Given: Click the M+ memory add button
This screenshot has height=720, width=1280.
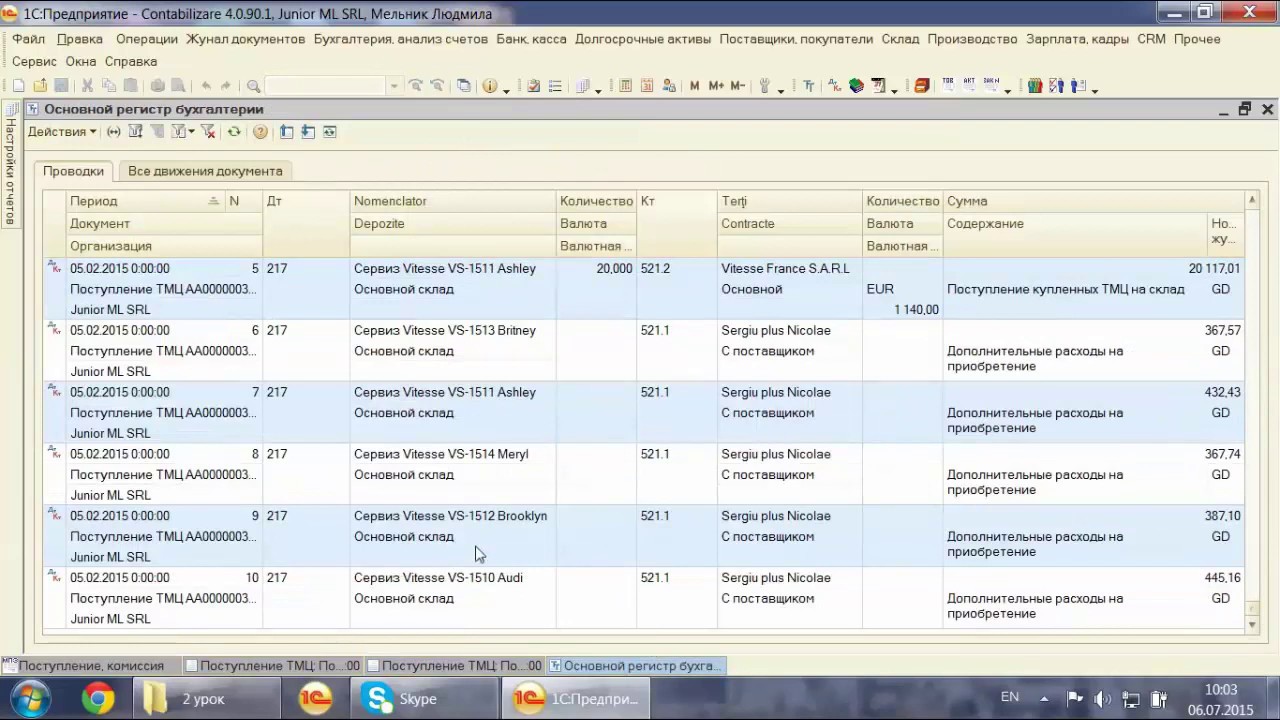Looking at the screenshot, I should (716, 86).
